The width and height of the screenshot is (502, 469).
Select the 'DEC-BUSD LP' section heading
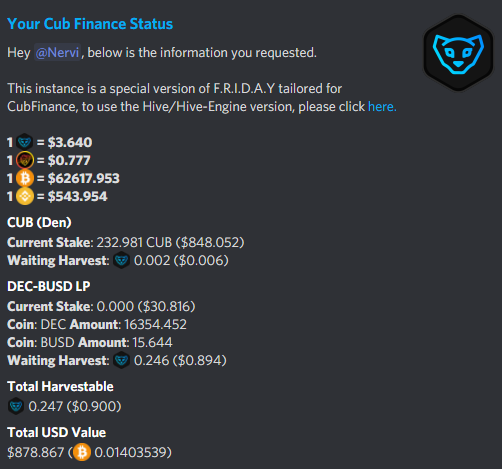(49, 286)
